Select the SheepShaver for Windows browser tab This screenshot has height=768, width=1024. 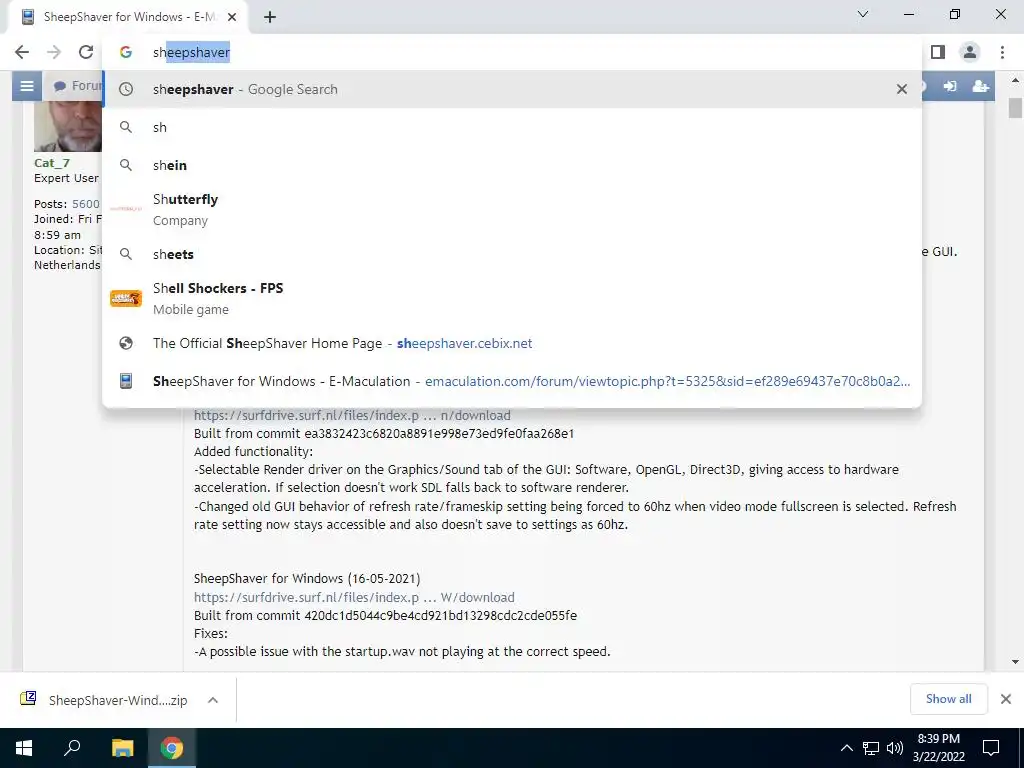click(x=127, y=18)
